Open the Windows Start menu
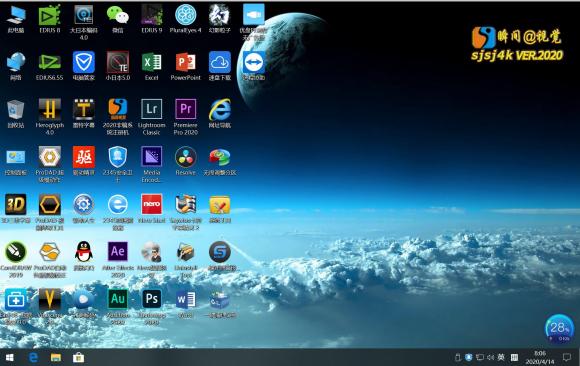The width and height of the screenshot is (580, 366). 10,357
